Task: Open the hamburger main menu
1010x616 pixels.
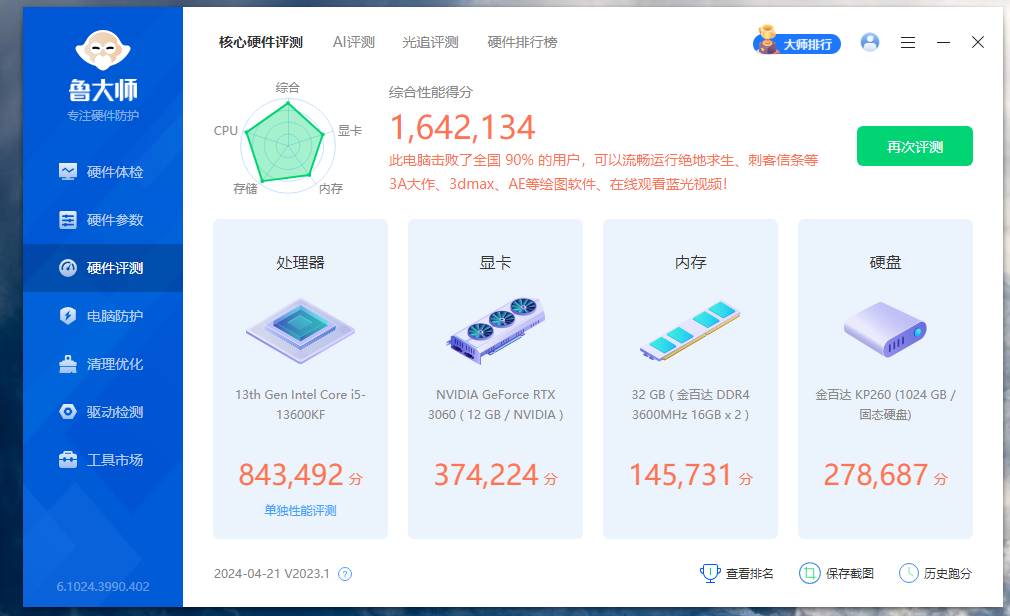Action: (x=908, y=43)
